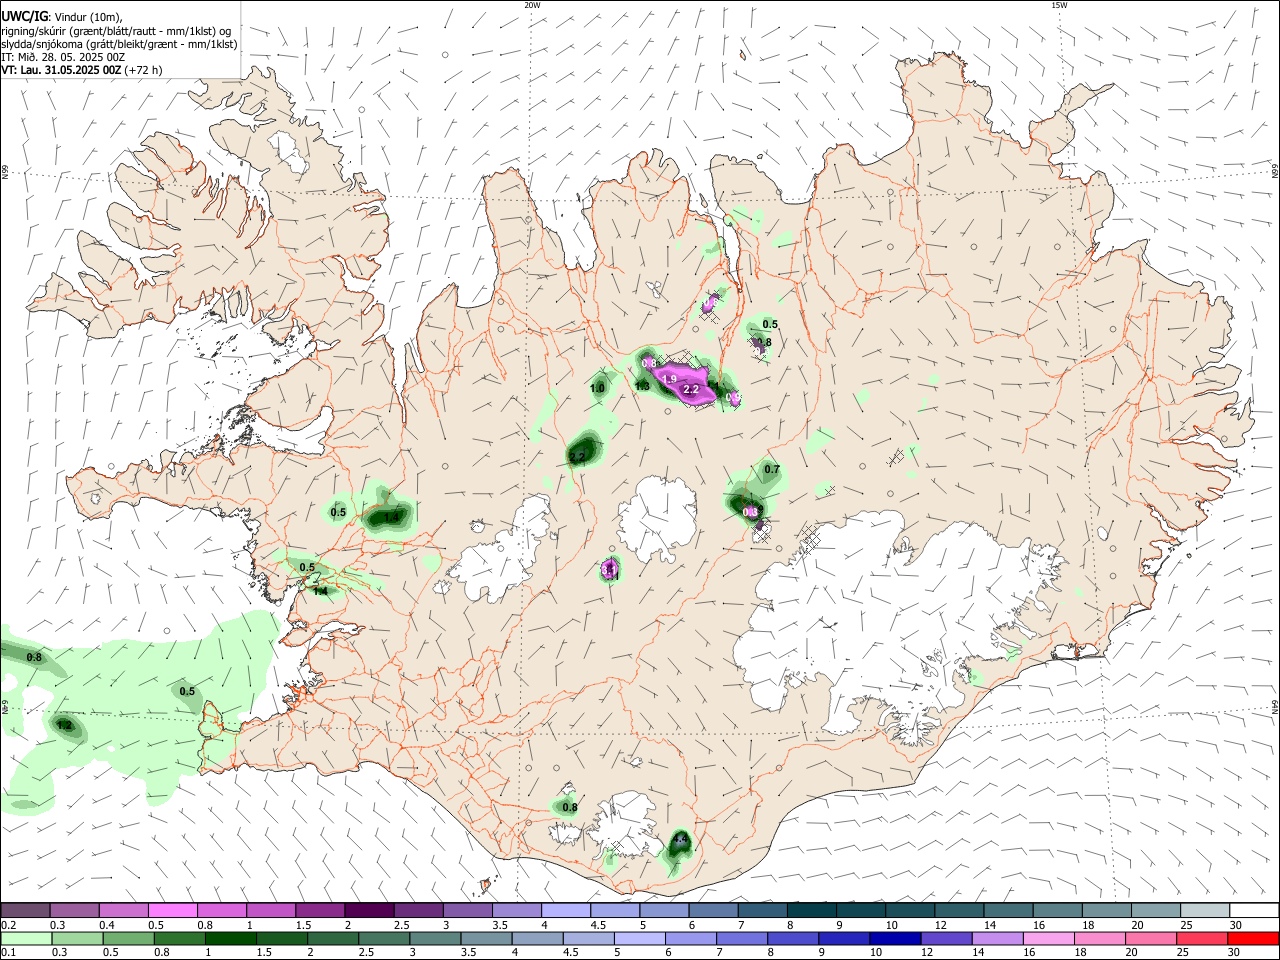Pick the bright pink snow swatch between 0.5 and 0.8
Screen dimensions: 1280x960
[x=172, y=910]
